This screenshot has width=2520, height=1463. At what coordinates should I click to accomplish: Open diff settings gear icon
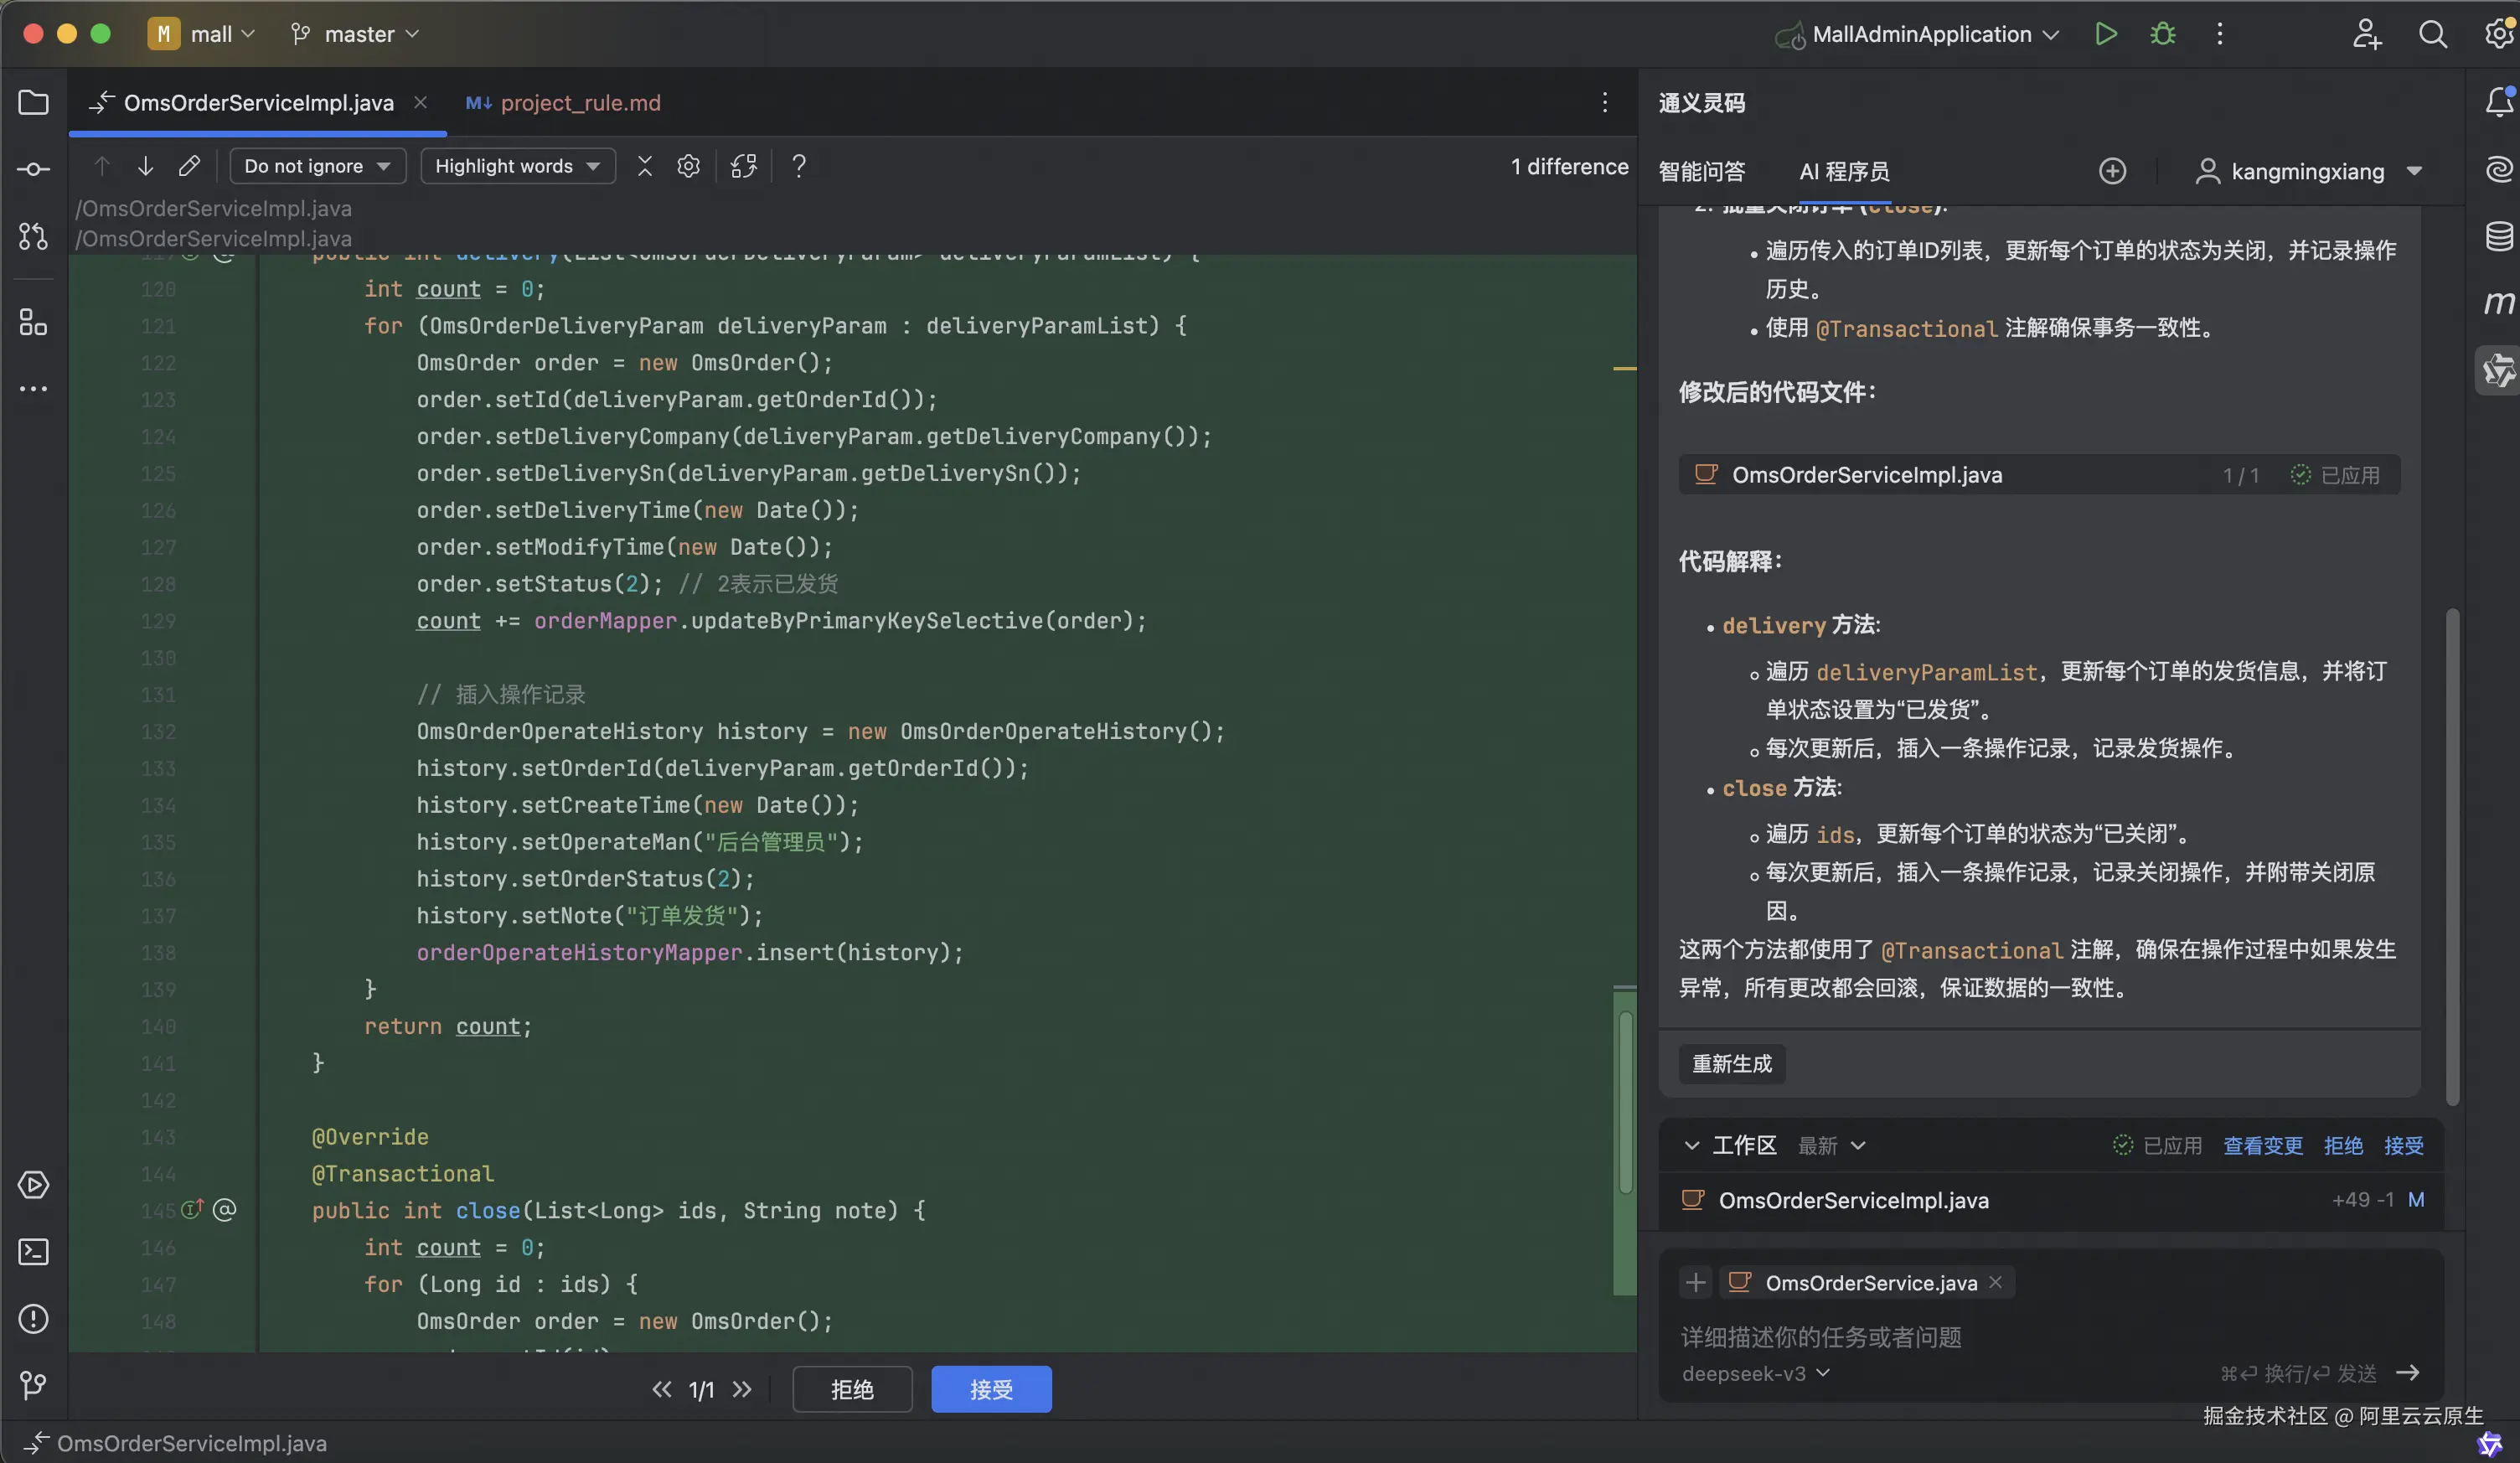coord(688,166)
